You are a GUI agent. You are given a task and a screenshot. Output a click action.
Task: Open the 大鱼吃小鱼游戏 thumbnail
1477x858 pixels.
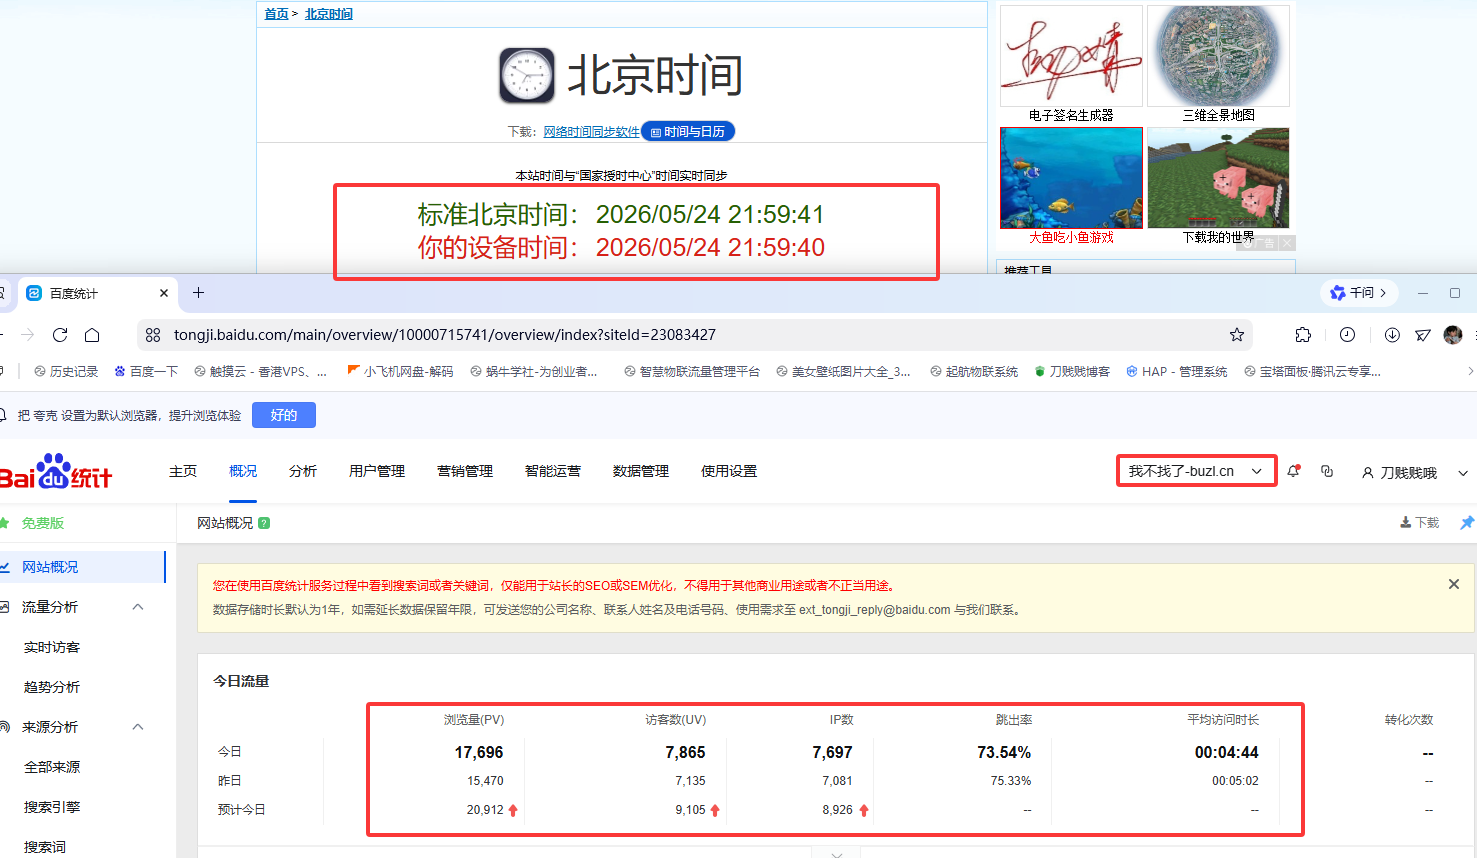1071,186
